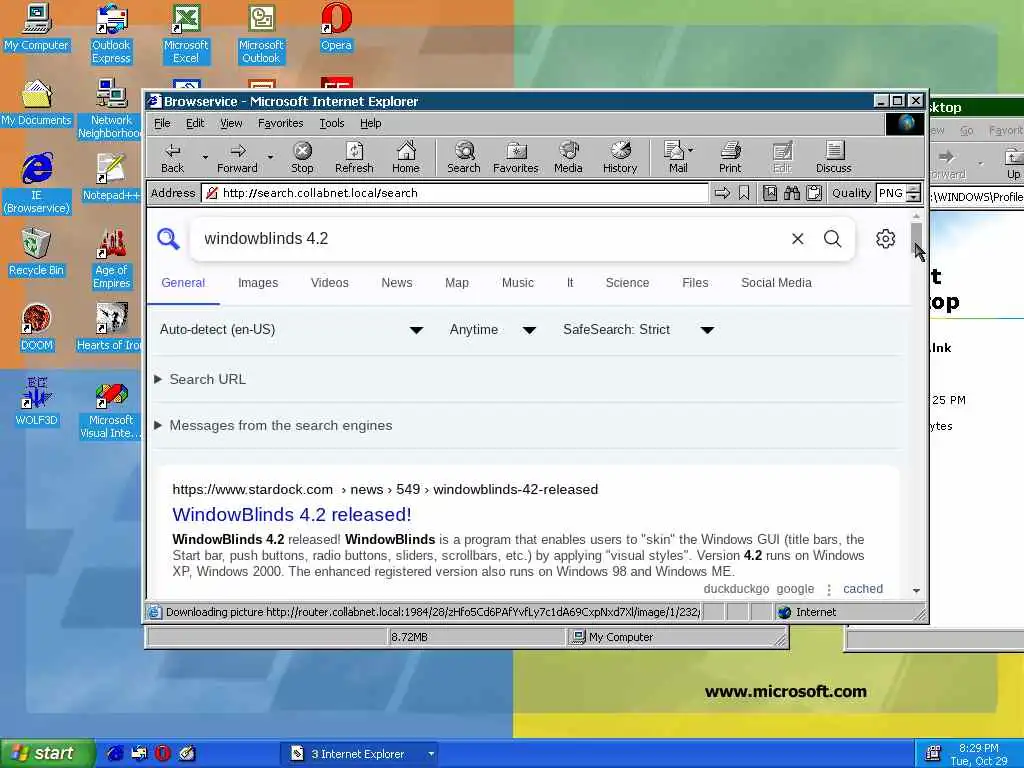The image size is (1024, 768).
Task: Print the page with Print button
Action: (730, 157)
